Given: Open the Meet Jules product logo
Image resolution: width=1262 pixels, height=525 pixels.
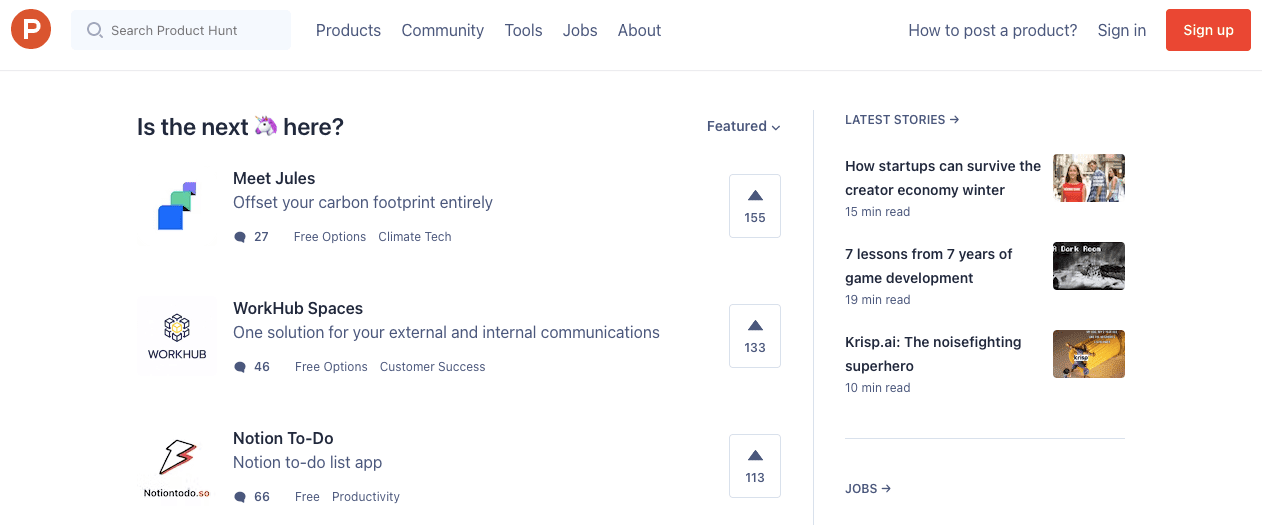Looking at the screenshot, I should tap(177, 205).
